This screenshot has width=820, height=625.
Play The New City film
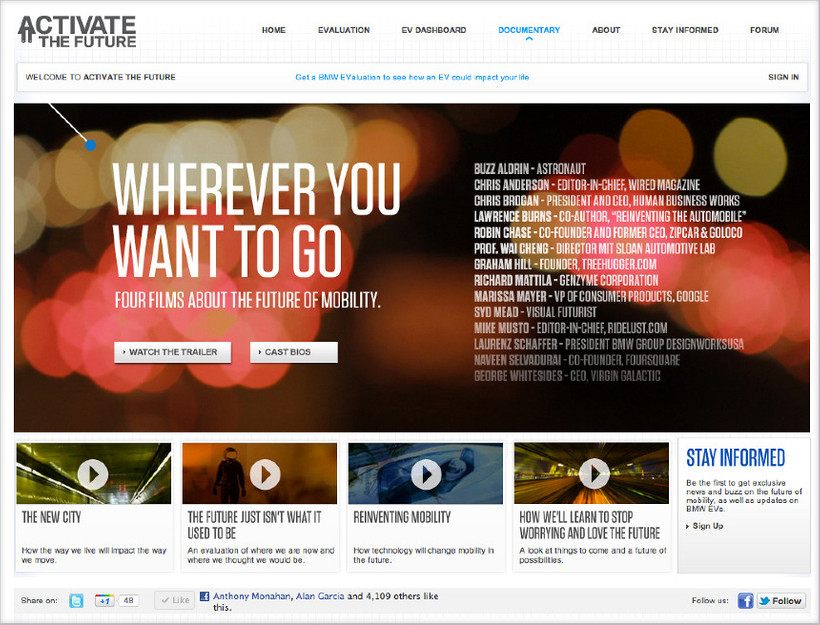pyautogui.click(x=93, y=474)
